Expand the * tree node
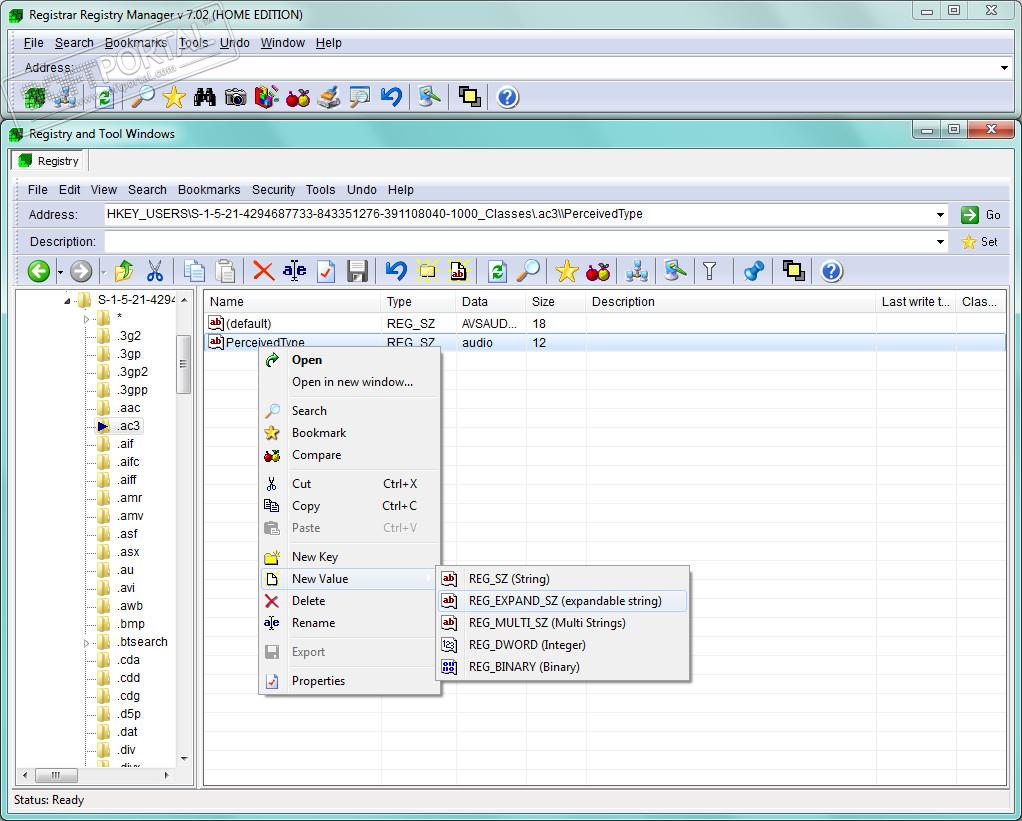Screen dimensions: 1022x821 87,319
